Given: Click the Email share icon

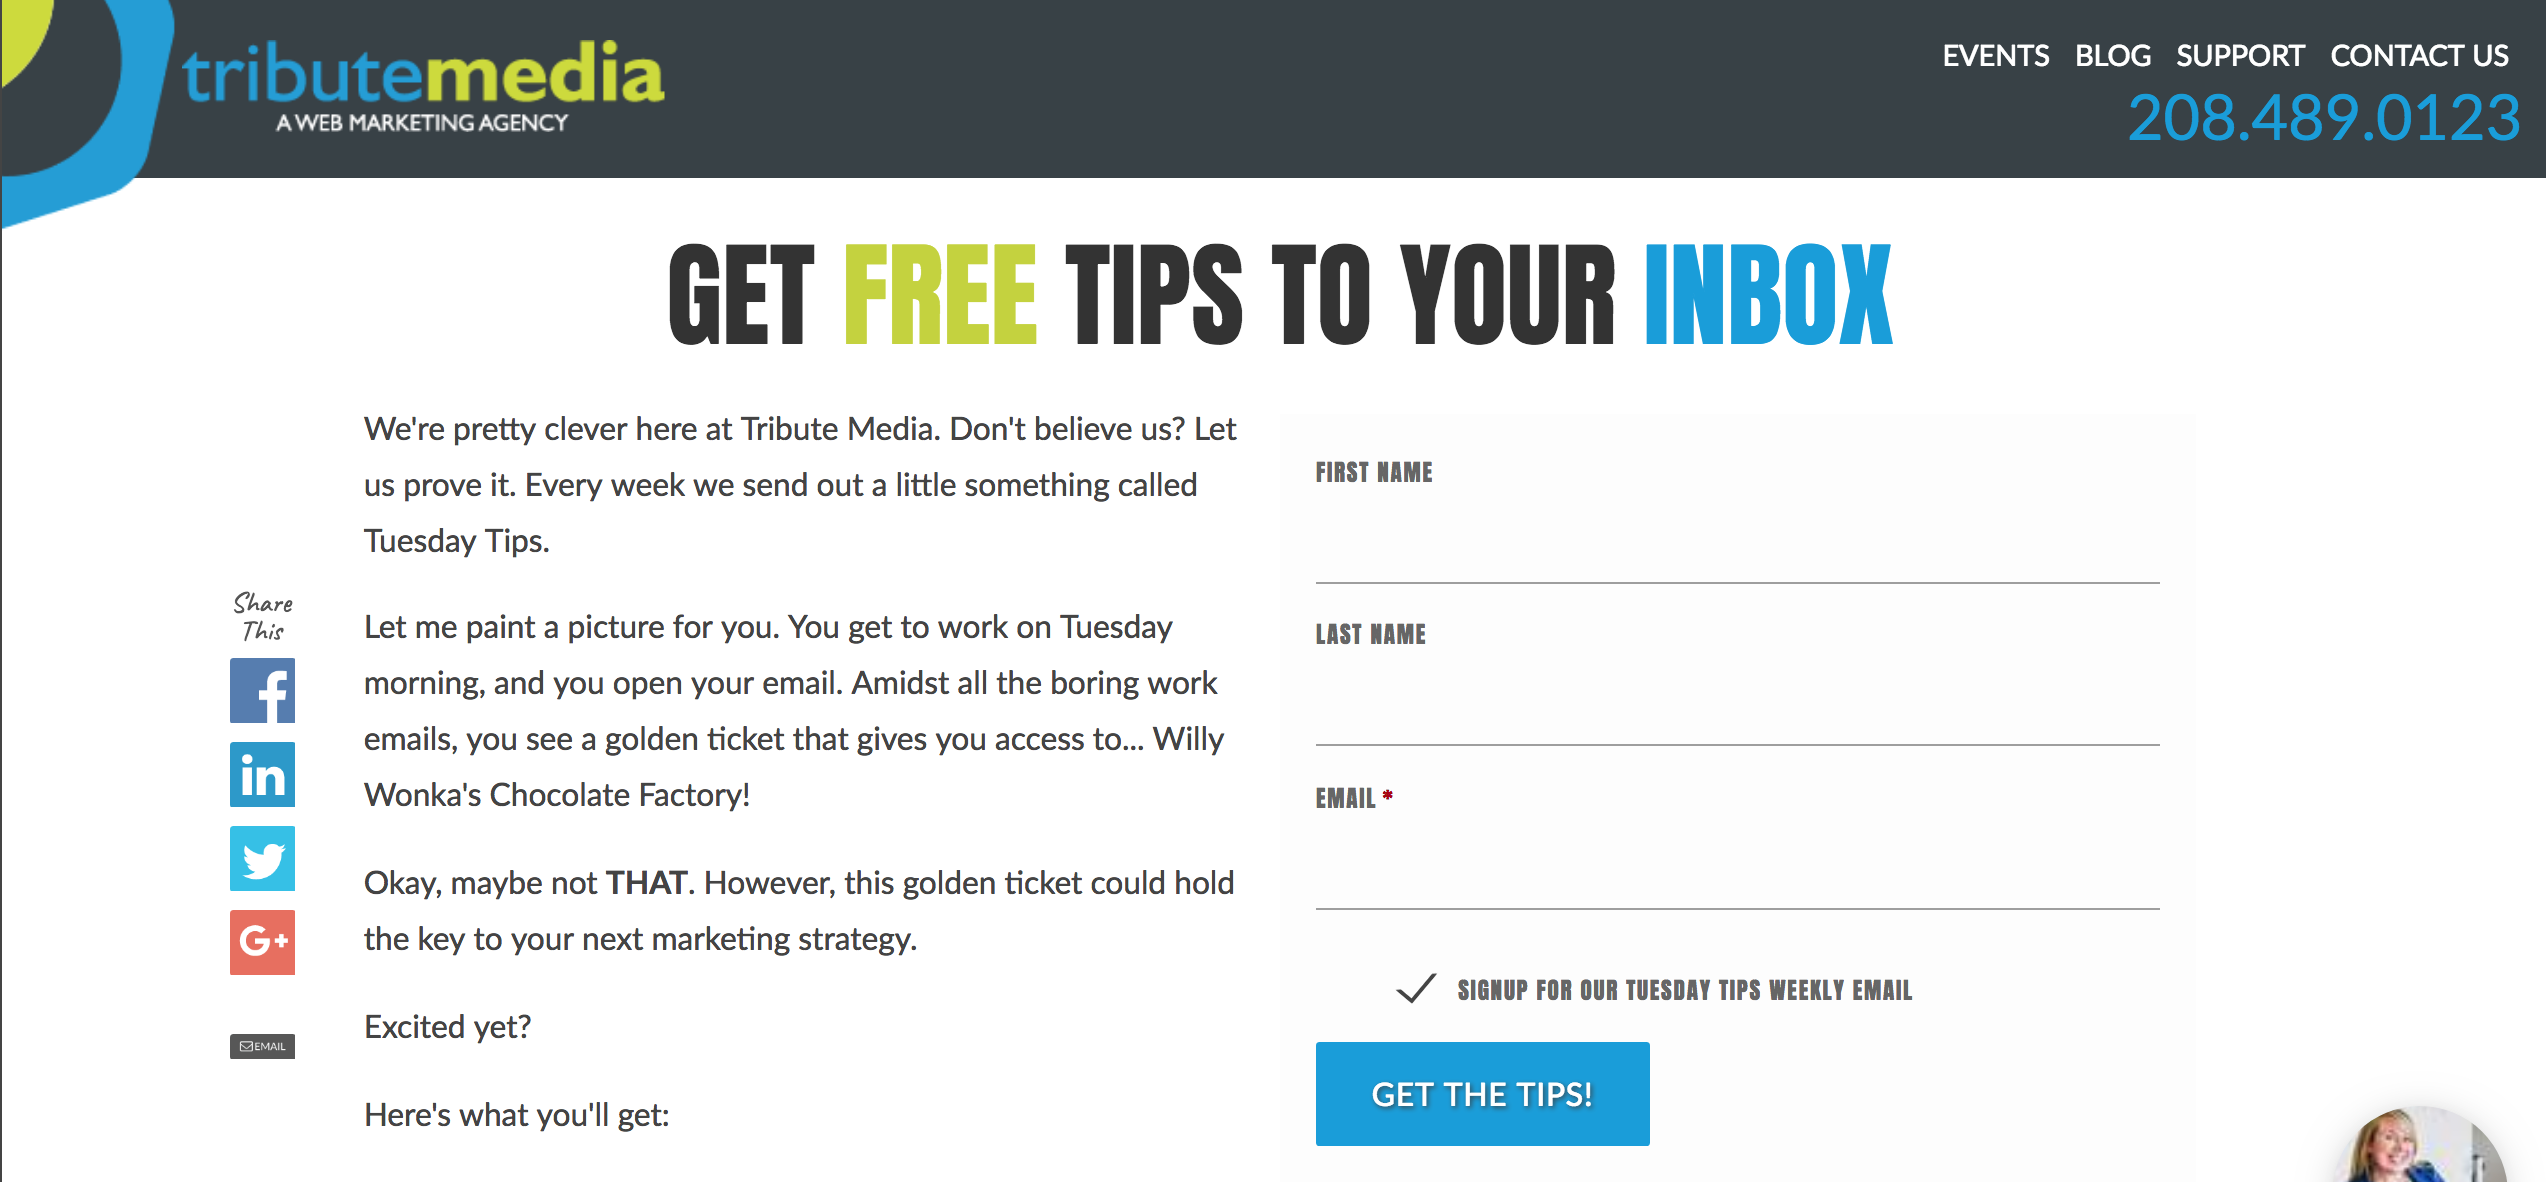Looking at the screenshot, I should point(265,1044).
